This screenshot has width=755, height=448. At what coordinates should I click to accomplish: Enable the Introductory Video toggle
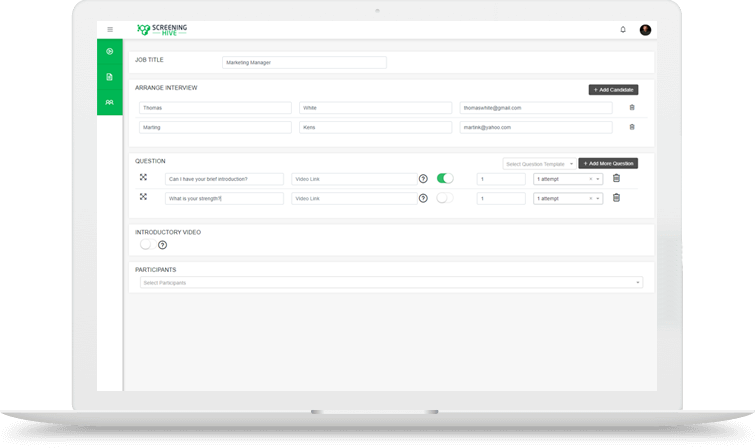click(x=148, y=244)
